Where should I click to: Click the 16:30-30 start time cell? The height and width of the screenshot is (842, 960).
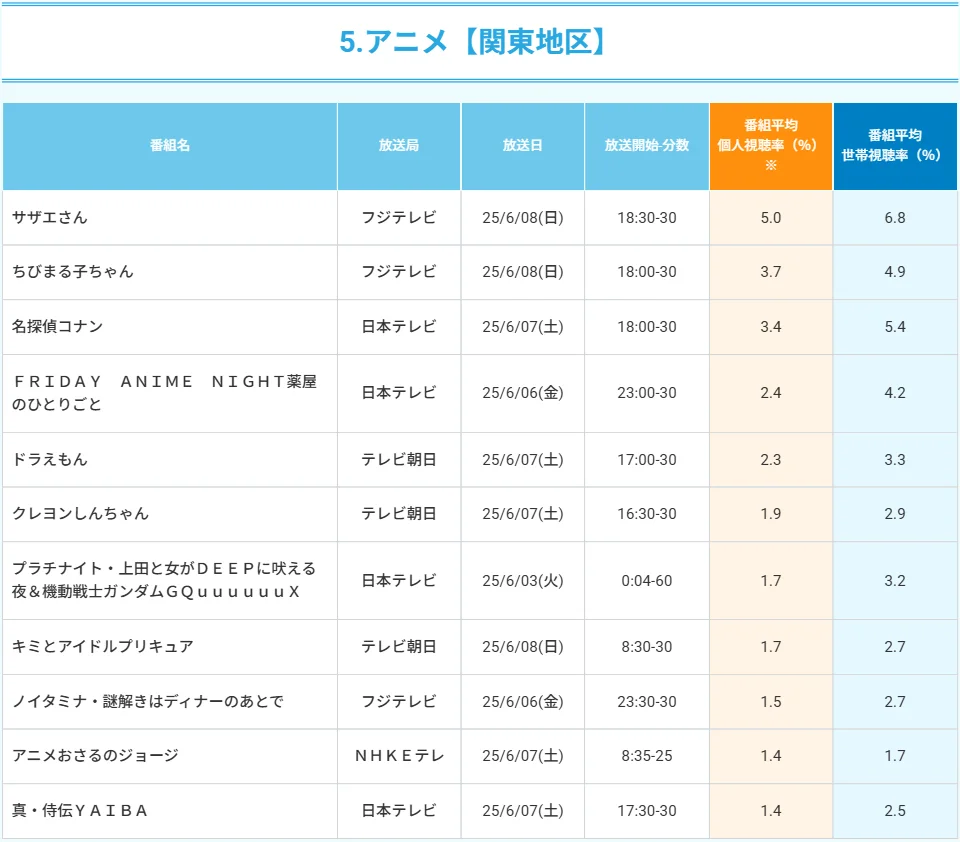647,513
